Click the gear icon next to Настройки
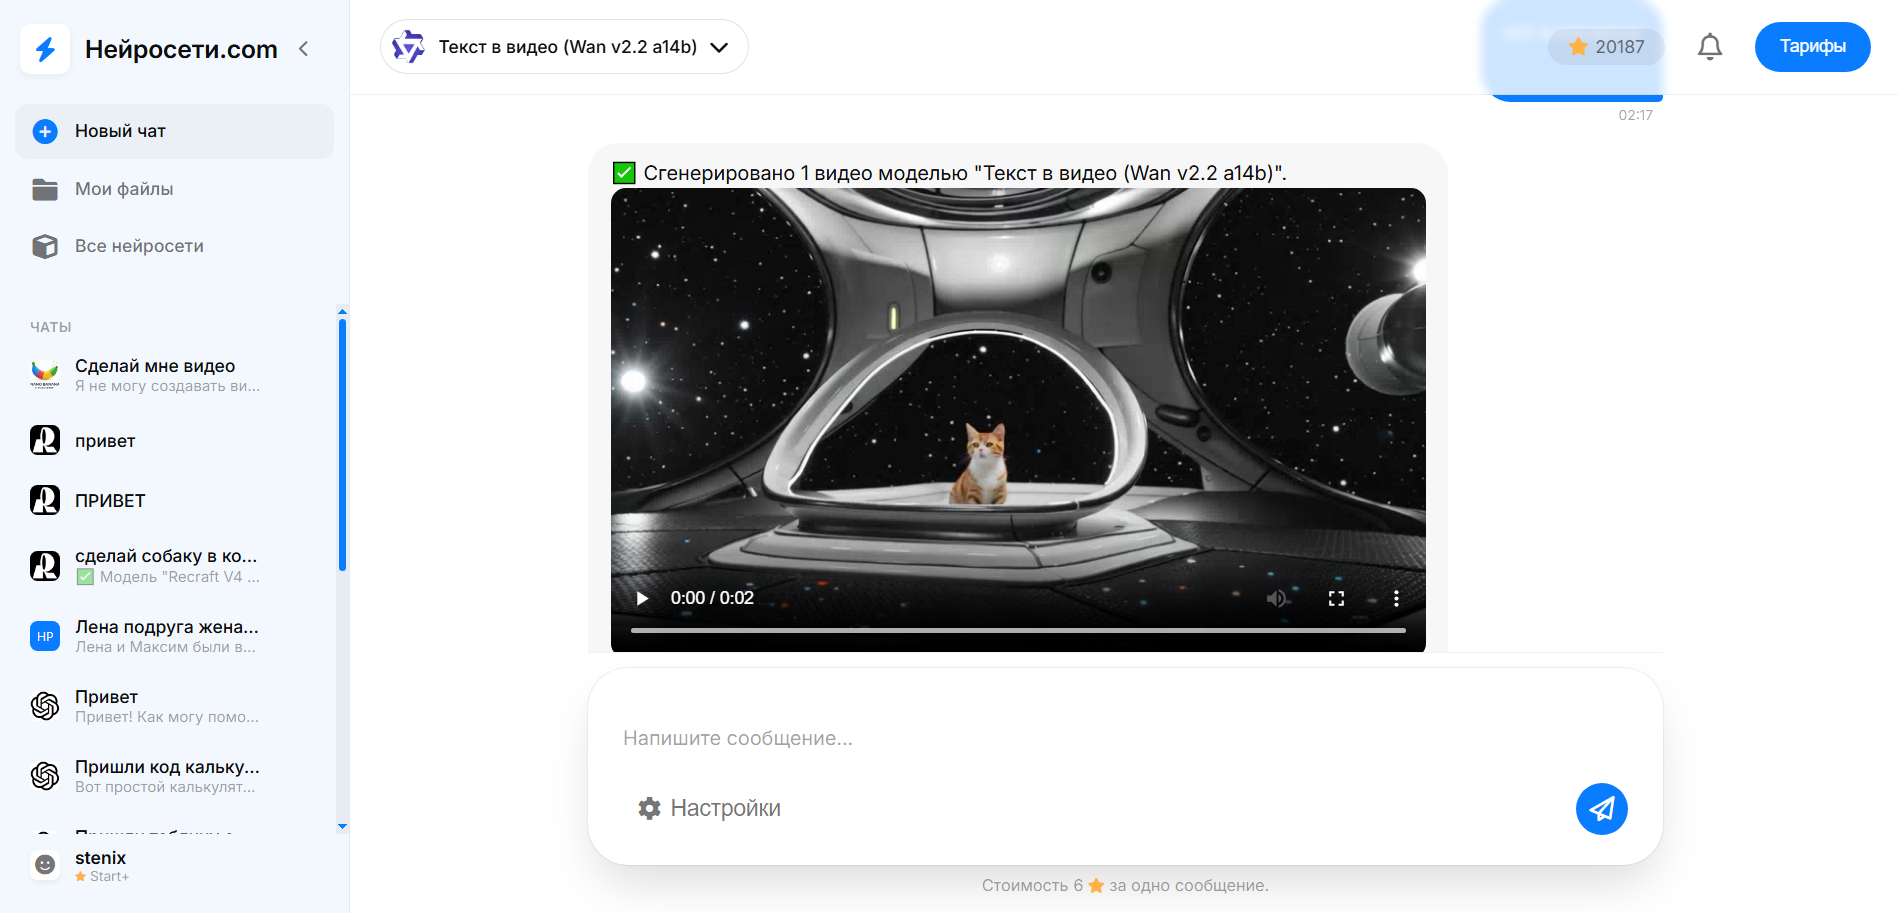 click(650, 808)
